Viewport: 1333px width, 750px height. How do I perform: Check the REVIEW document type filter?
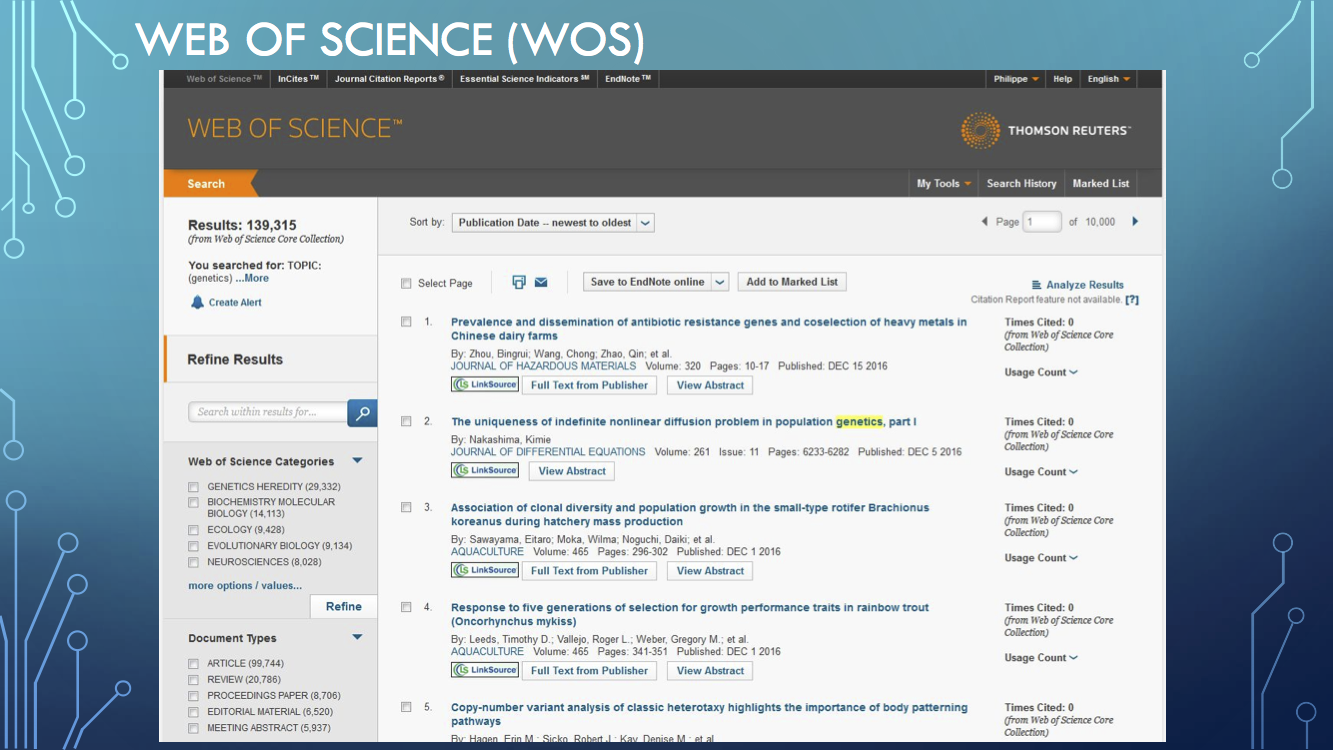(194, 680)
